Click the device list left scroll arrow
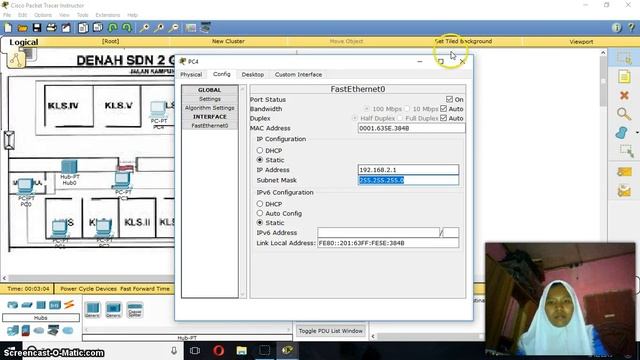Viewport: 640px width, 360px height. tap(86, 329)
